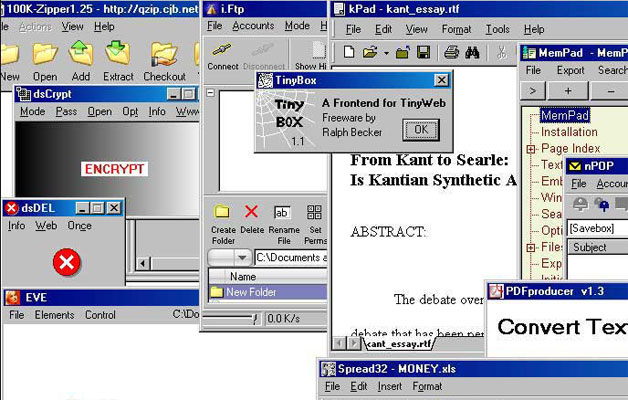The width and height of the screenshot is (628, 400).
Task: Click the Checkout icon in 100K-Zipper
Action: click(x=164, y=54)
